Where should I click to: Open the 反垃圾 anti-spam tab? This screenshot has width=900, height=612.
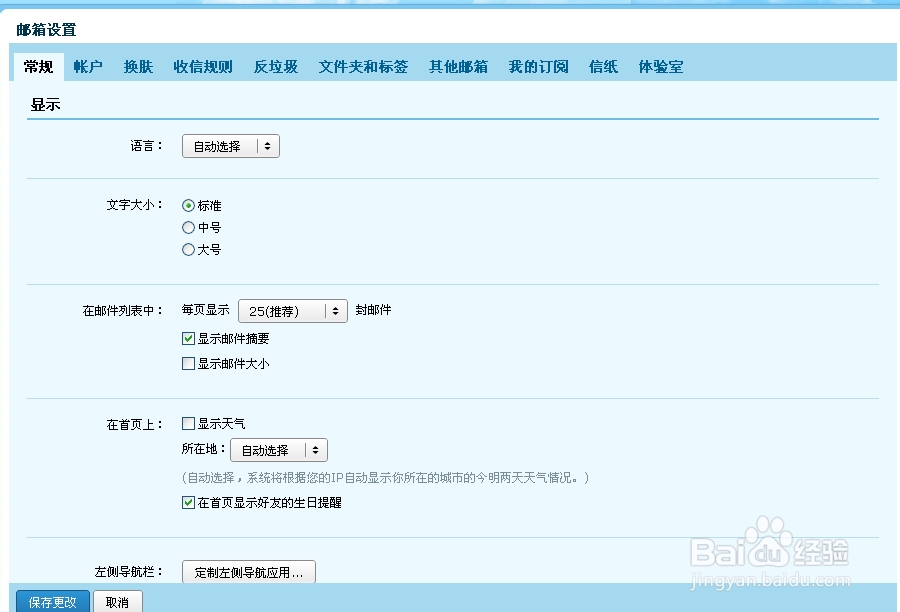point(275,66)
